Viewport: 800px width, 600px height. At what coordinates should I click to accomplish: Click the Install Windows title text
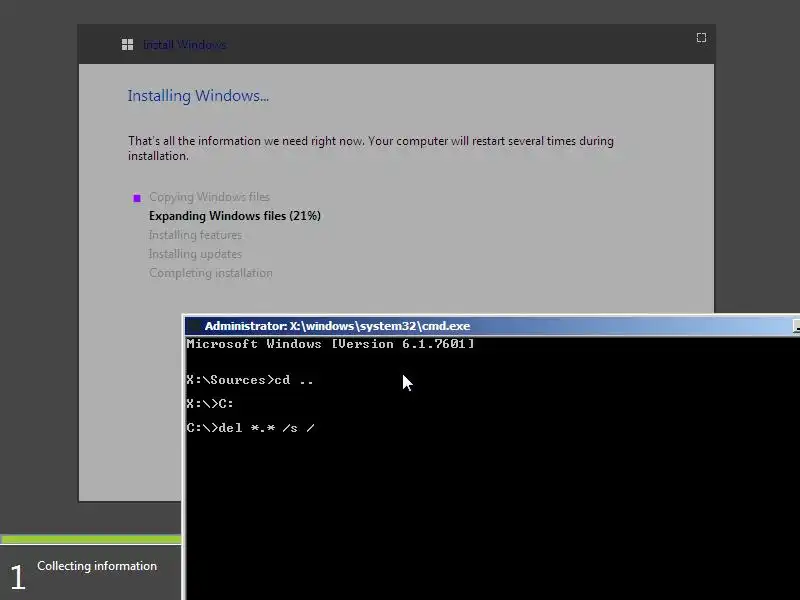[x=184, y=45]
